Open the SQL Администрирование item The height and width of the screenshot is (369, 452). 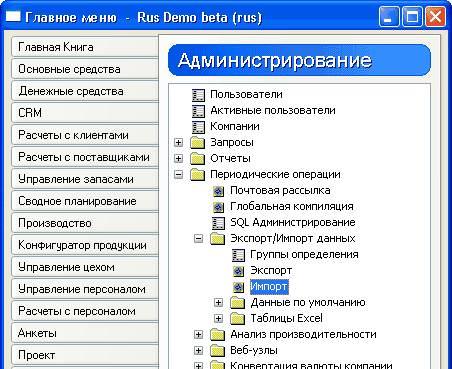click(293, 223)
